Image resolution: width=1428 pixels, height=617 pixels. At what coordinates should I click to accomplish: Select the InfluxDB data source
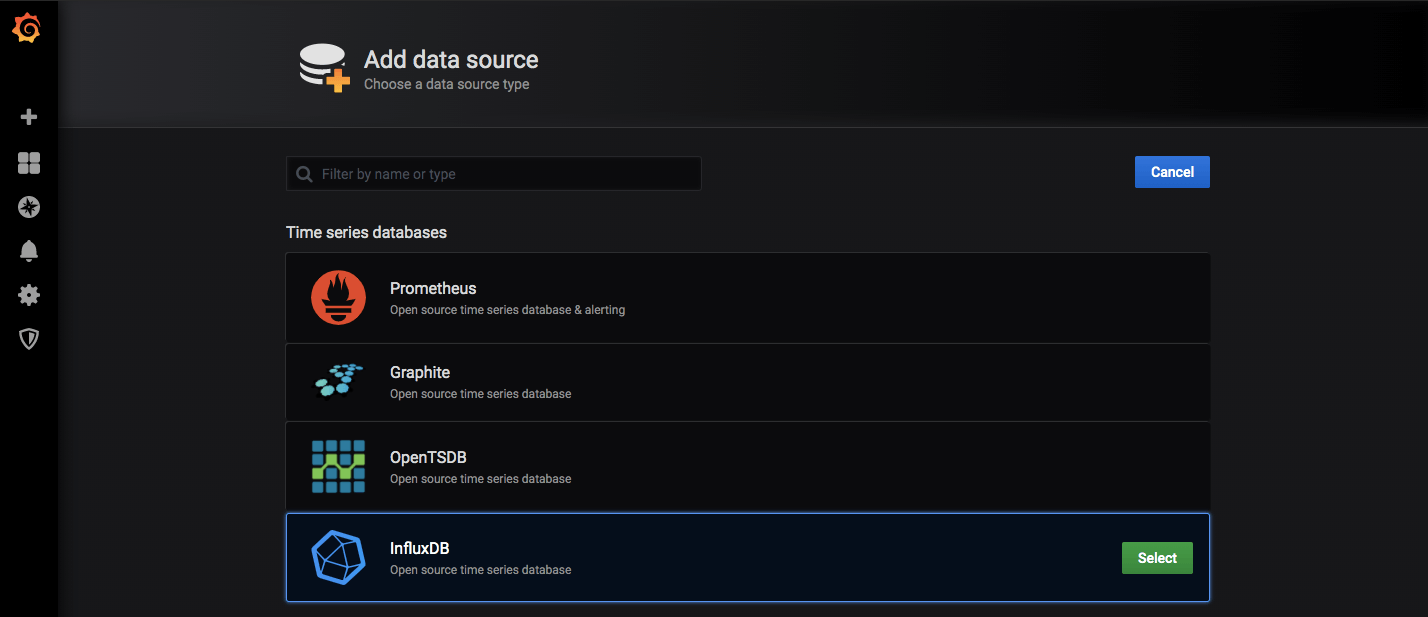(1157, 558)
